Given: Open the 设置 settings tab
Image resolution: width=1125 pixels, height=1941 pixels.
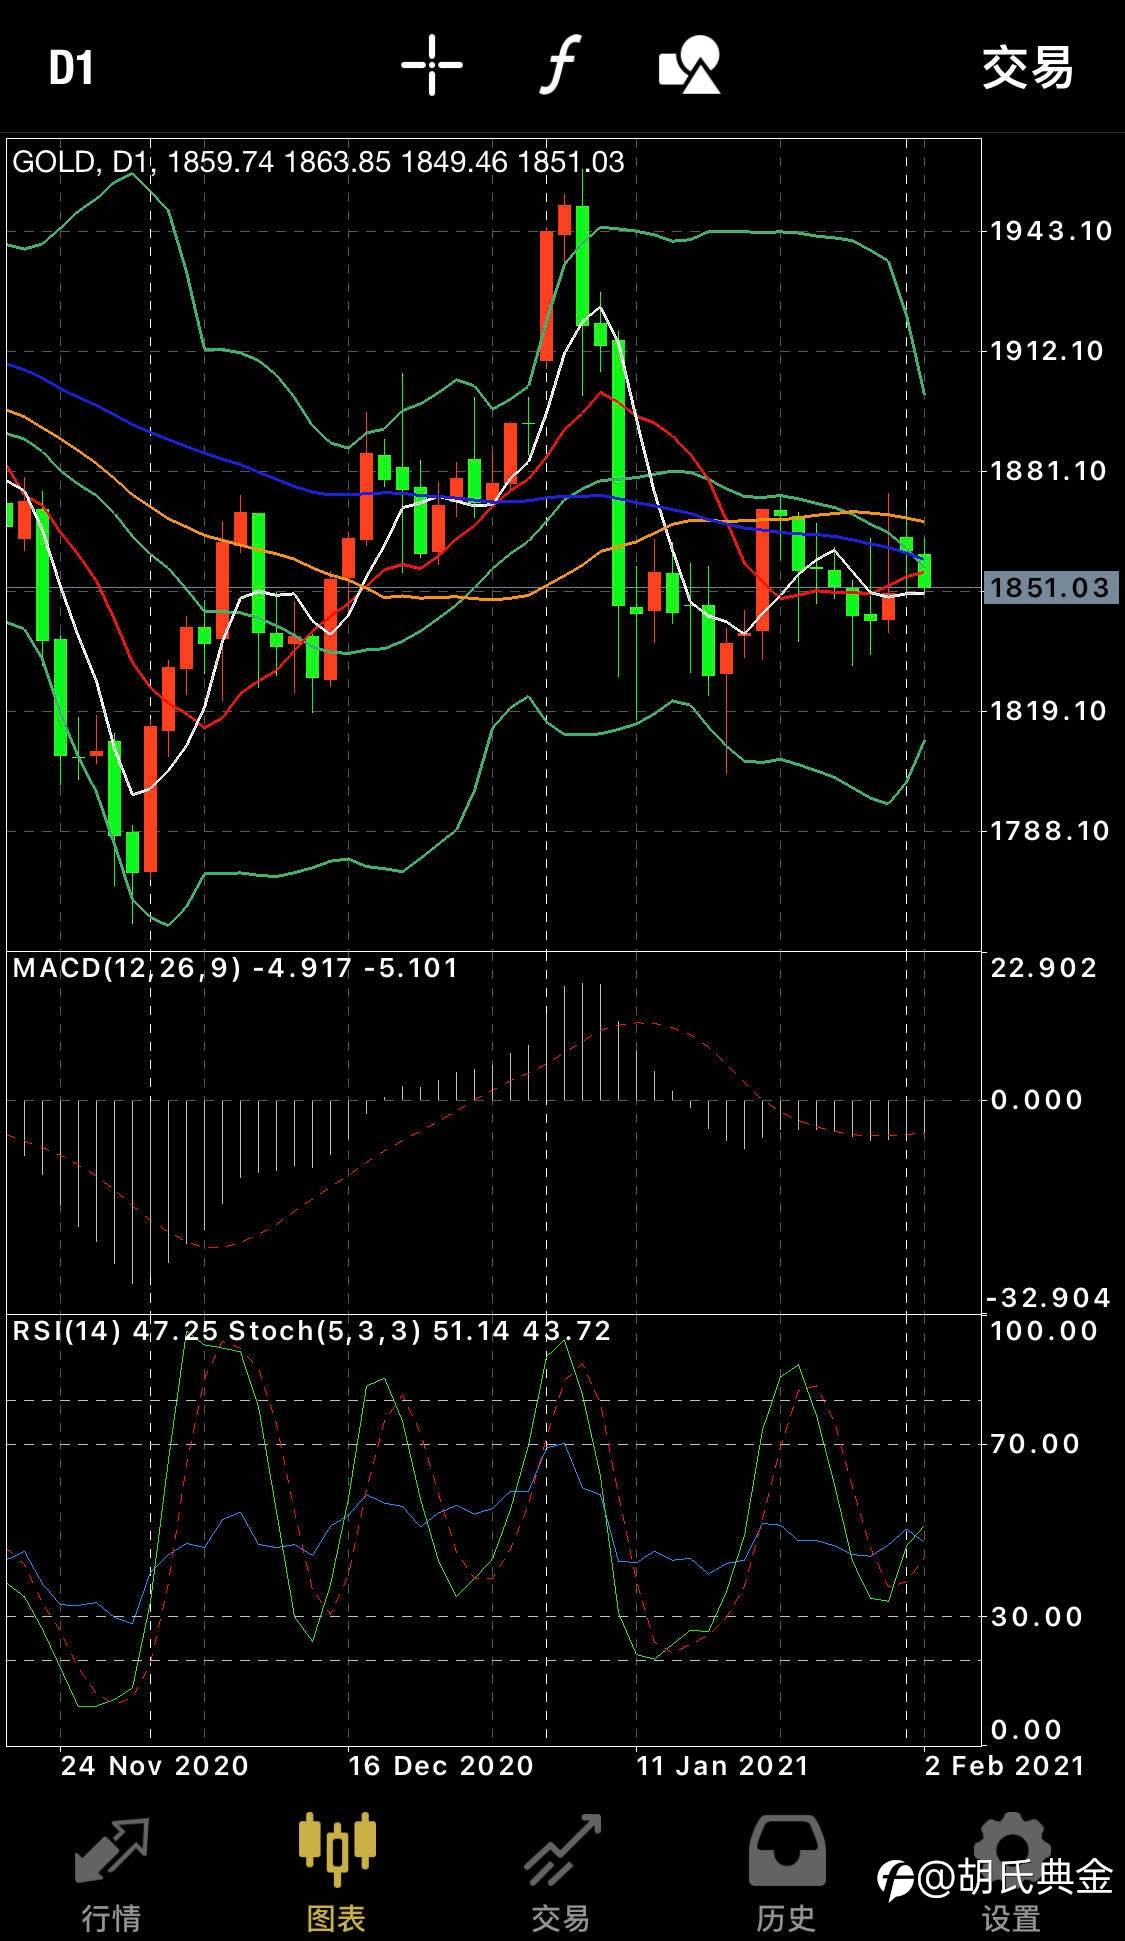Looking at the screenshot, I should (x=1011, y=1874).
